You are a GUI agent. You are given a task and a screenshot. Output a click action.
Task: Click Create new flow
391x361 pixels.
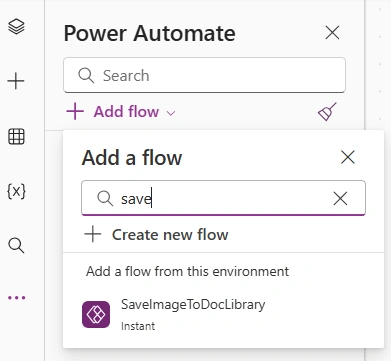tap(156, 234)
